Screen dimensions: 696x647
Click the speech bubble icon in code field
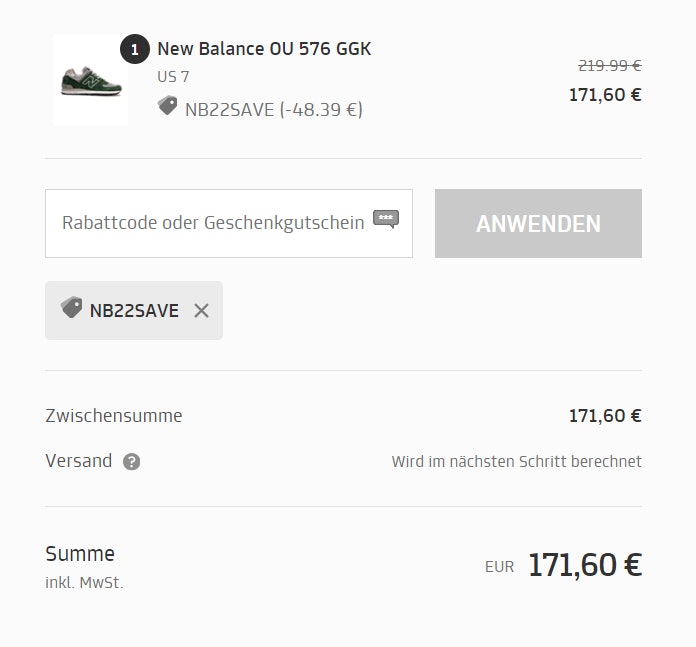[x=386, y=219]
